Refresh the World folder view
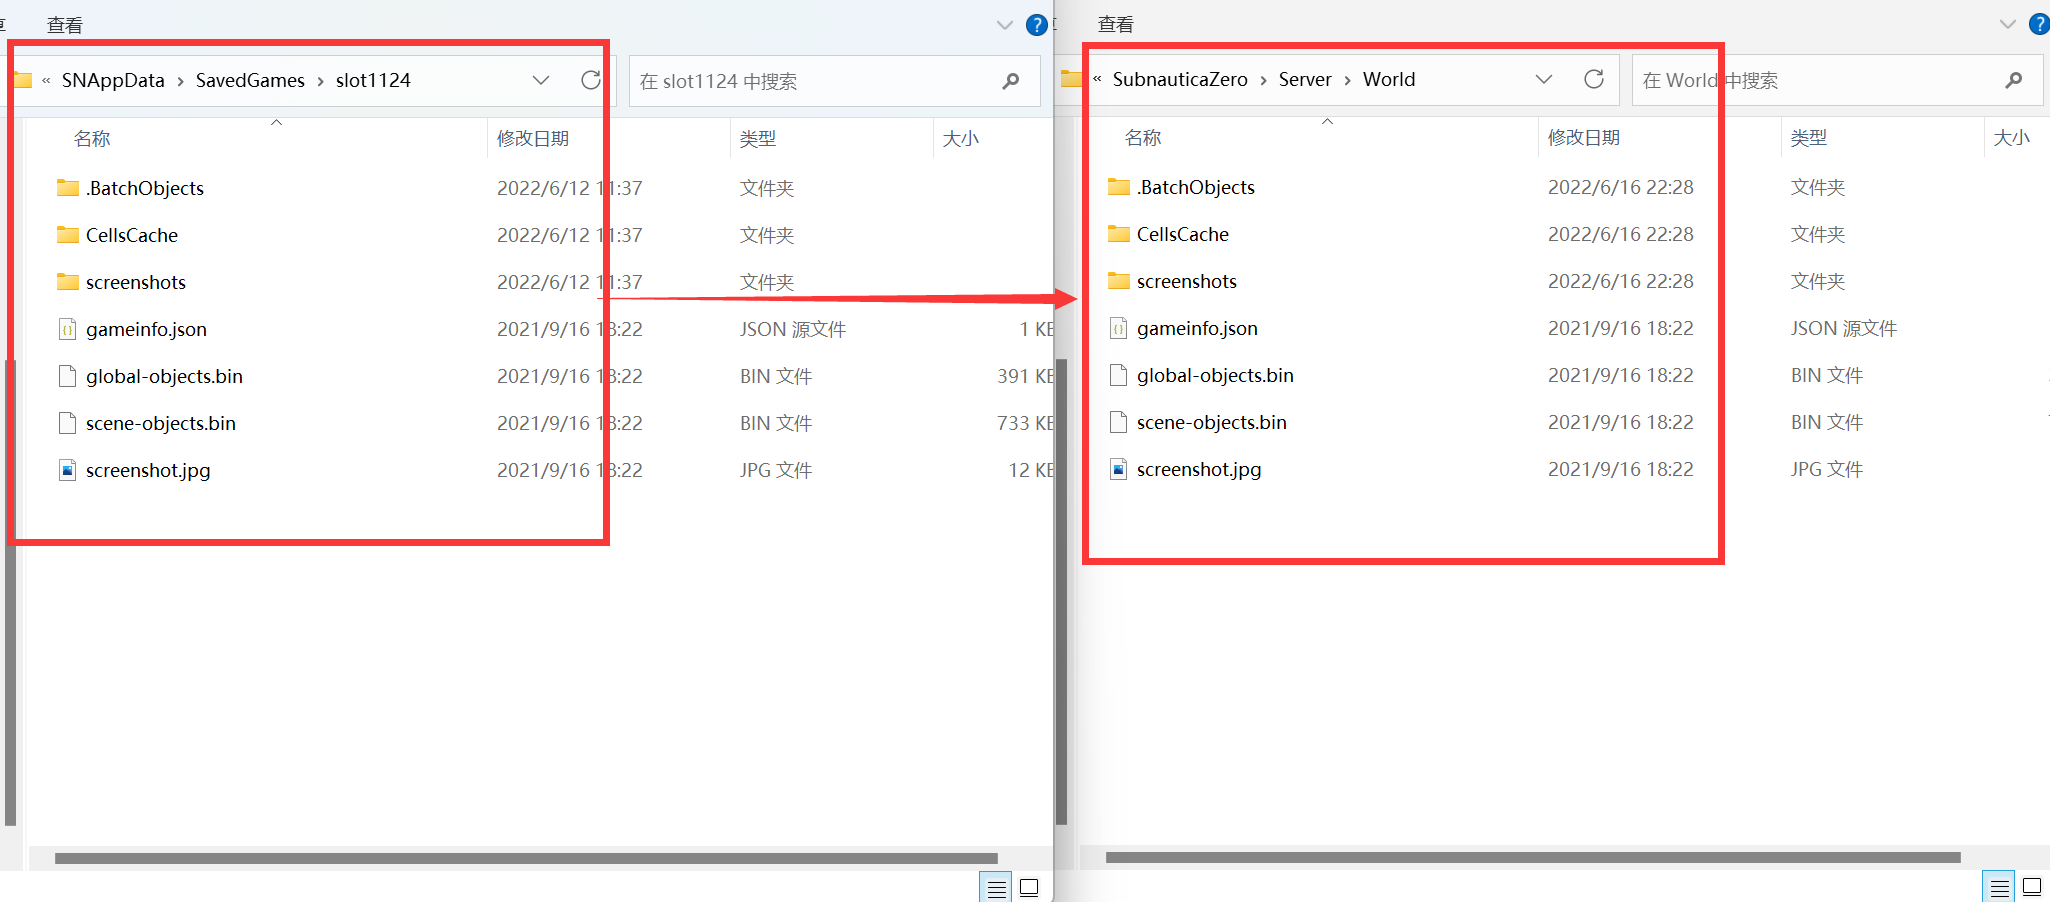The height and width of the screenshot is (902, 2050). [x=1594, y=79]
